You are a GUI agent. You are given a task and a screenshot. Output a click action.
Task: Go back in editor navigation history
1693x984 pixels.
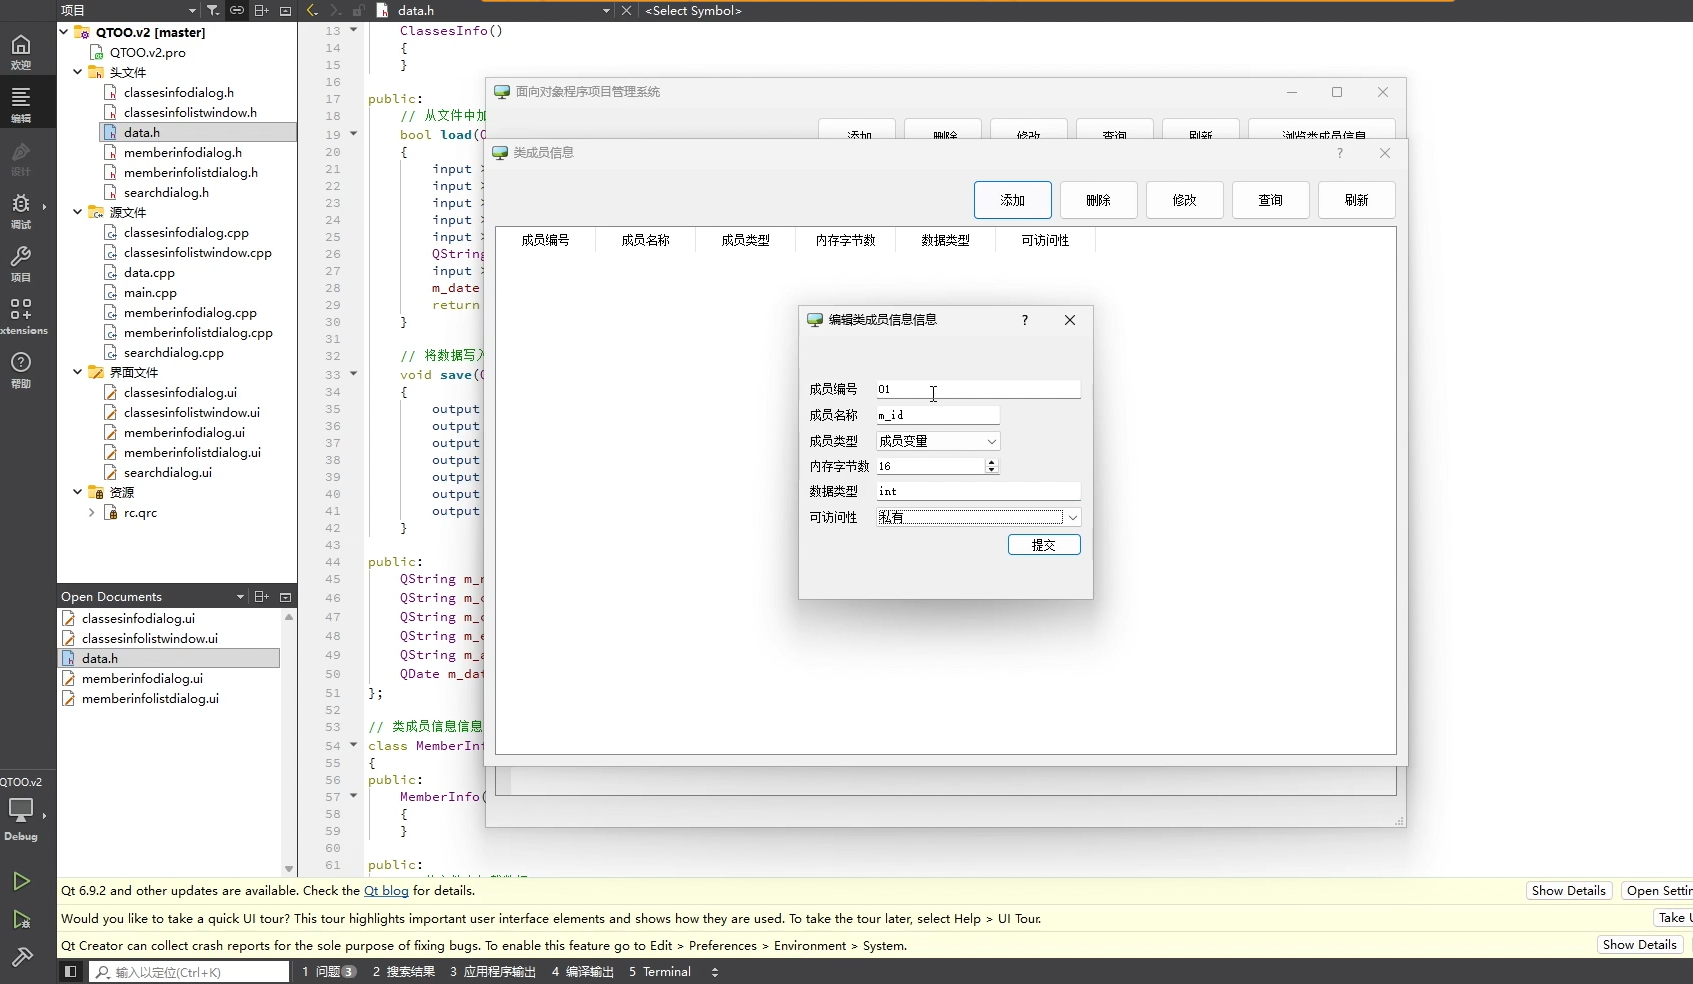tap(312, 10)
